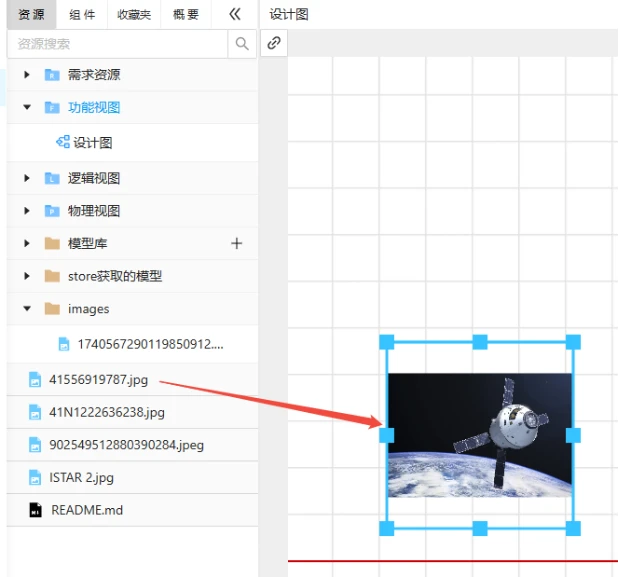Click the bottom-left resize handle of image
The height and width of the screenshot is (577, 619).
tap(387, 528)
